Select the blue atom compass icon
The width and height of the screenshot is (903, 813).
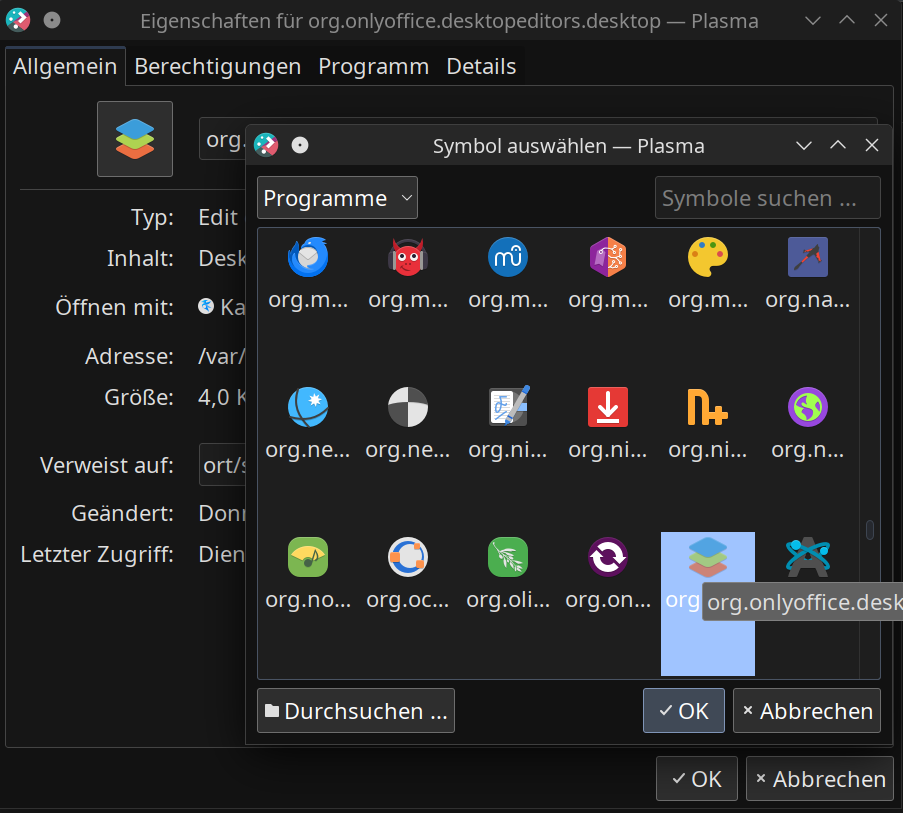807,557
